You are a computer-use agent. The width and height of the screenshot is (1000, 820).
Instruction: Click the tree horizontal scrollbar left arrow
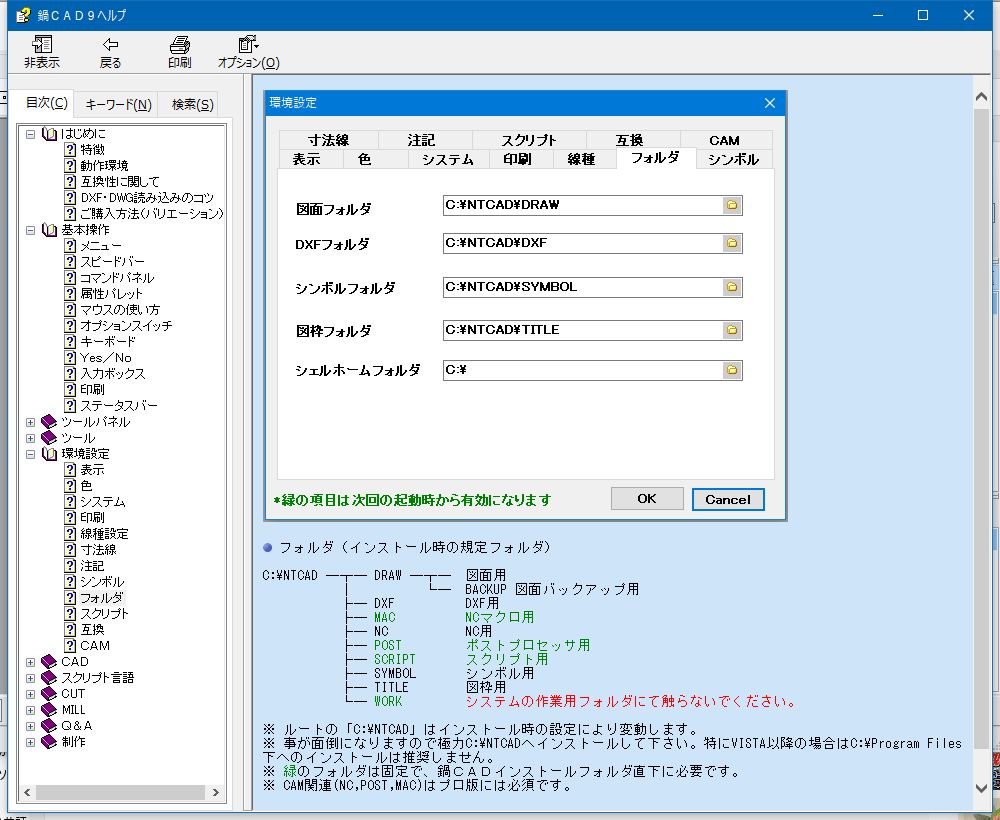[x=27, y=793]
